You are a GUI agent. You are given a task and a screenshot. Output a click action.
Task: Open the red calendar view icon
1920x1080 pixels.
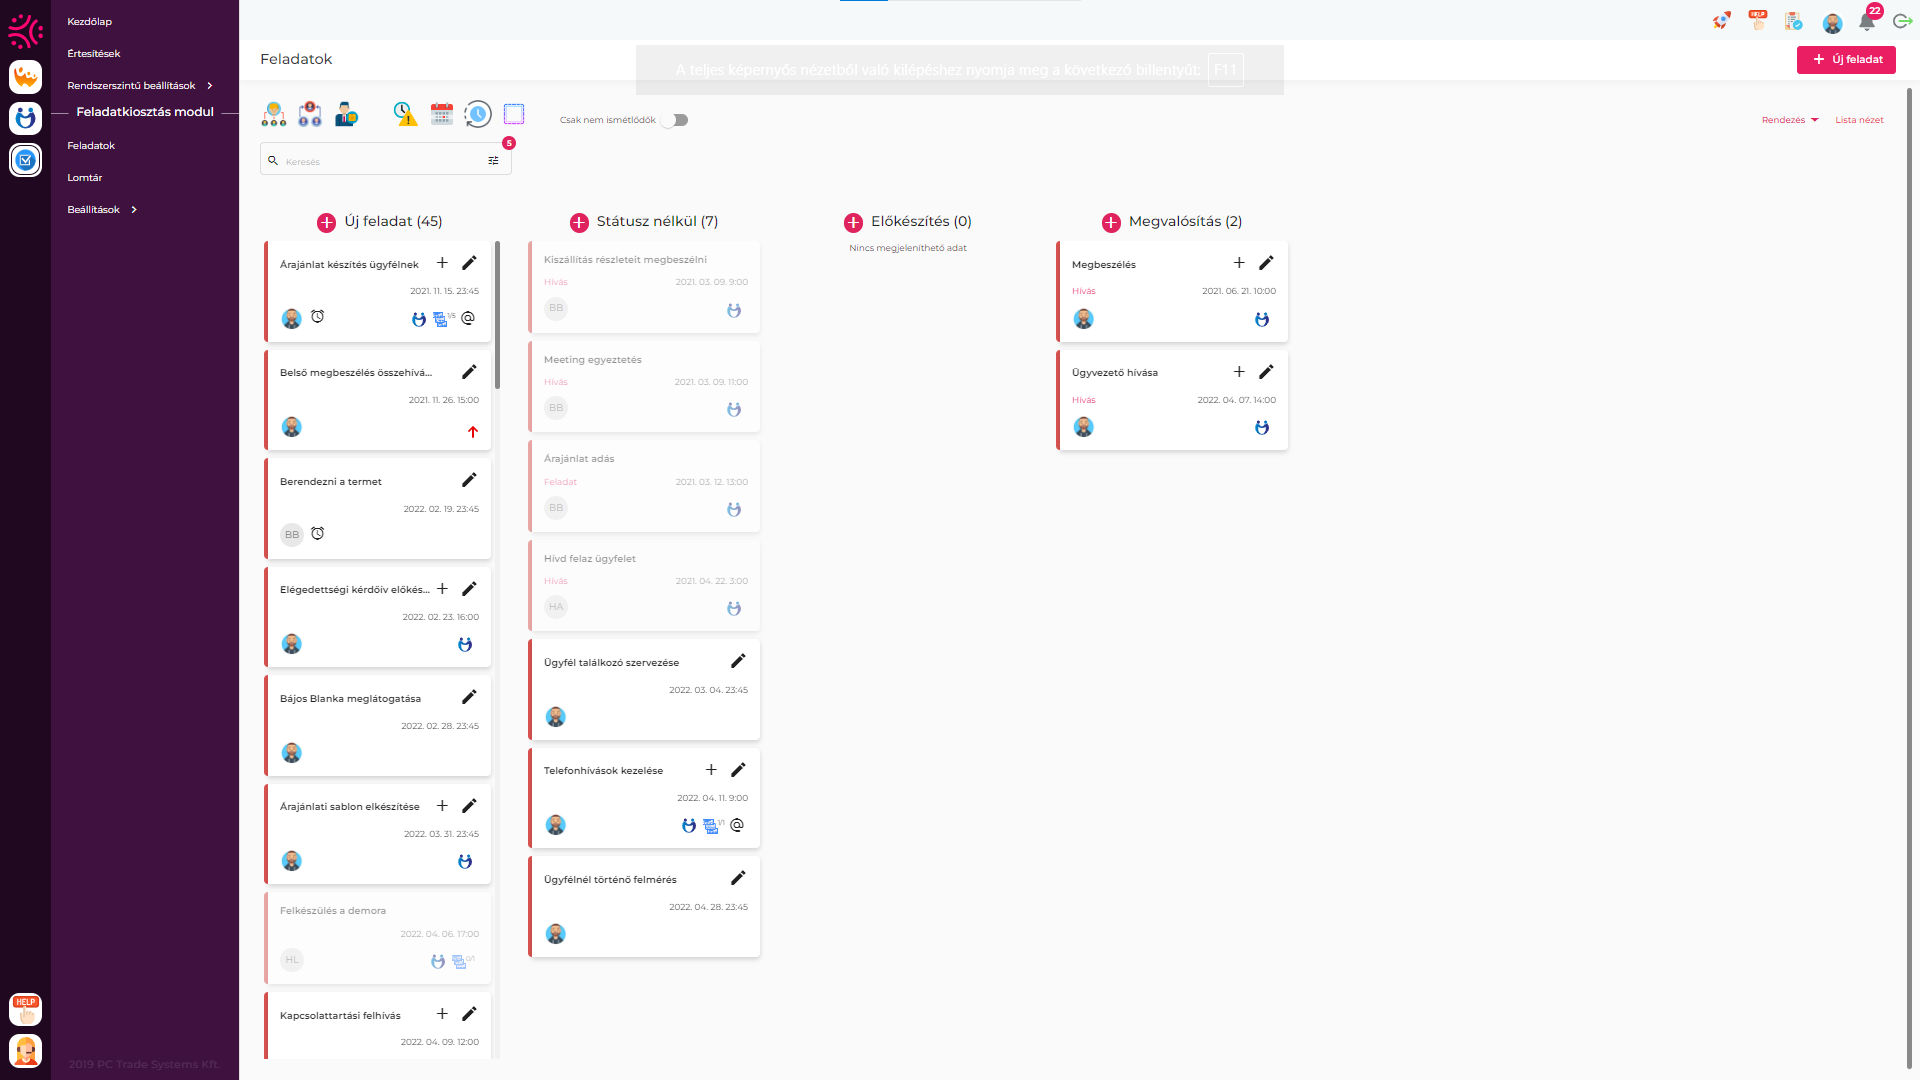pyautogui.click(x=442, y=114)
